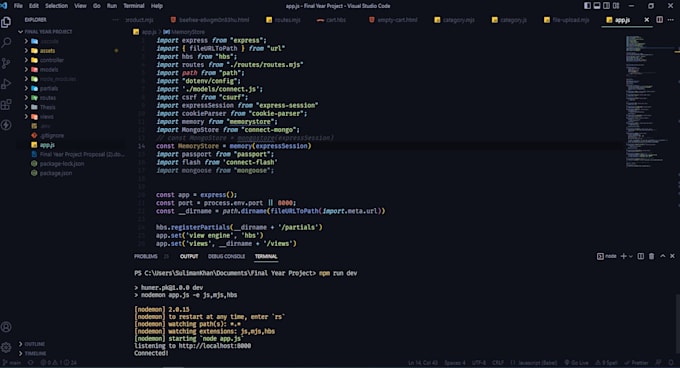Expand the TIMELINE section
Image resolution: width=680 pixels, height=368 pixels.
(33, 354)
